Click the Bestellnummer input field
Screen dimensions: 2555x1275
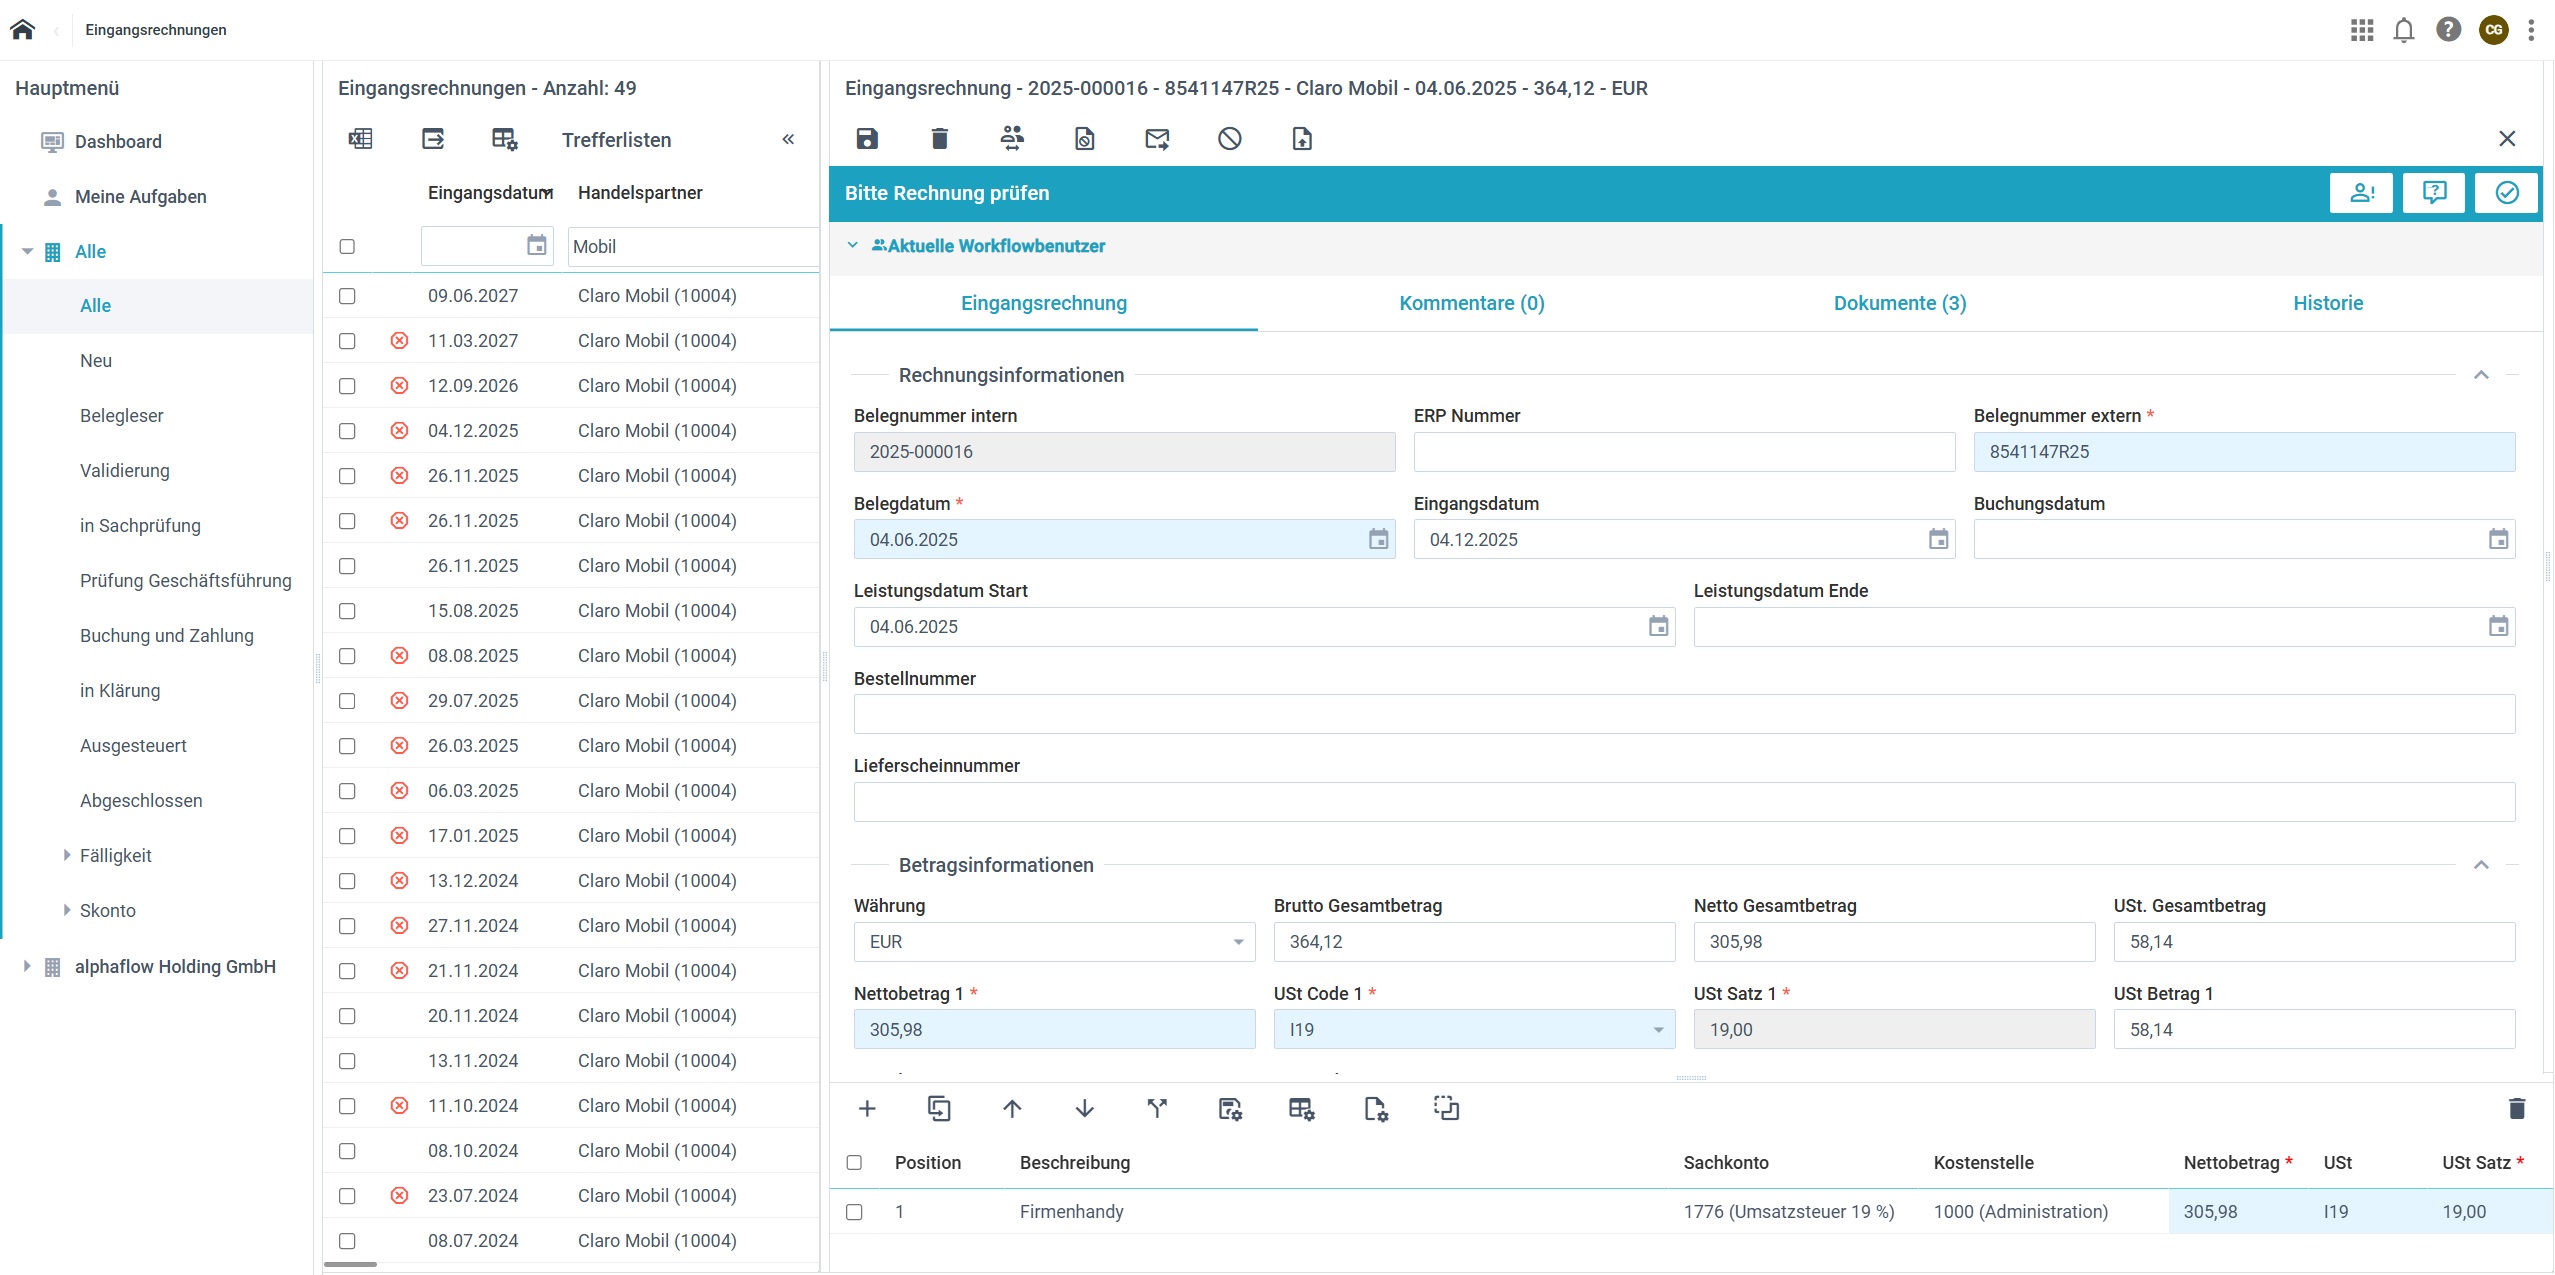[1683, 714]
